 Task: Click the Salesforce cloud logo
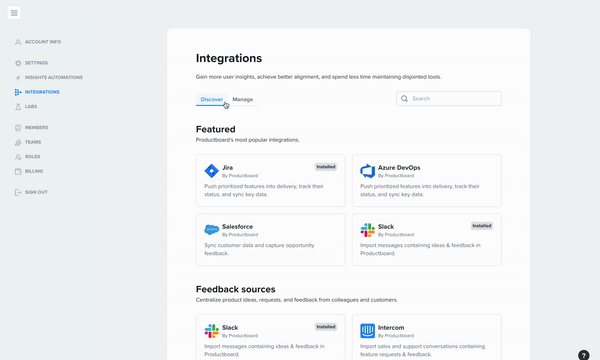[x=211, y=230]
